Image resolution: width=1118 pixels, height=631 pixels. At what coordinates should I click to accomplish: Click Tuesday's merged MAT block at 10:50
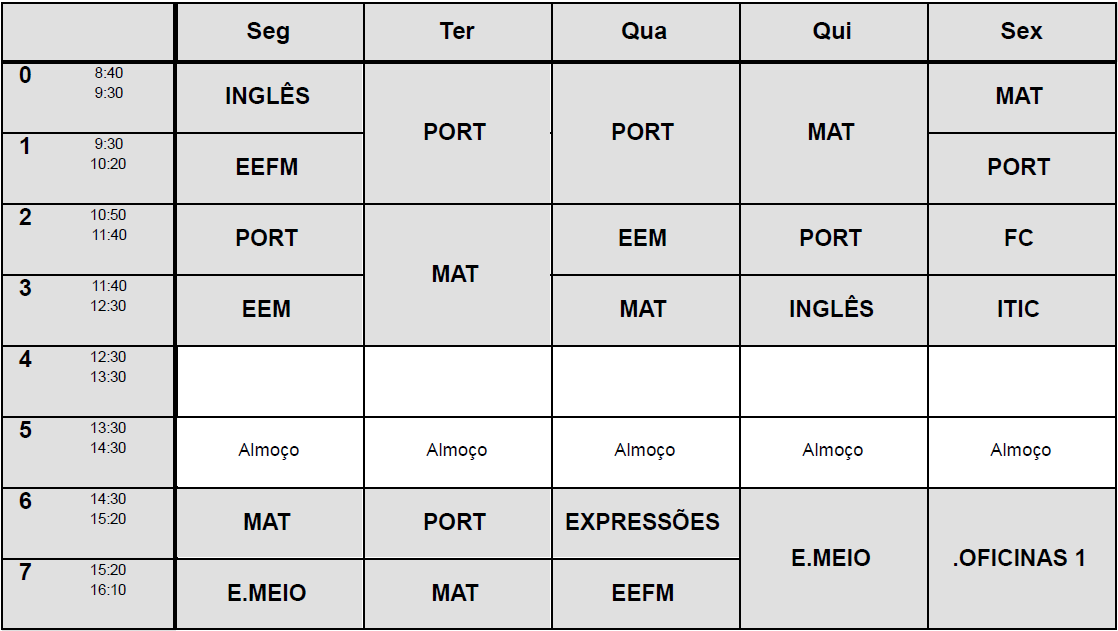(x=455, y=275)
